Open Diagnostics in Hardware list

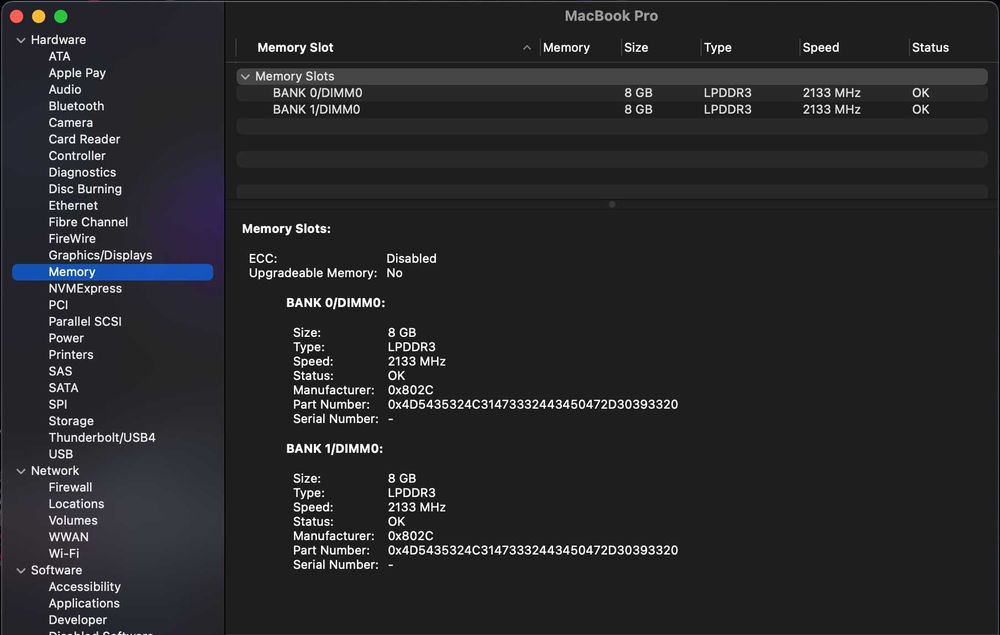point(82,172)
